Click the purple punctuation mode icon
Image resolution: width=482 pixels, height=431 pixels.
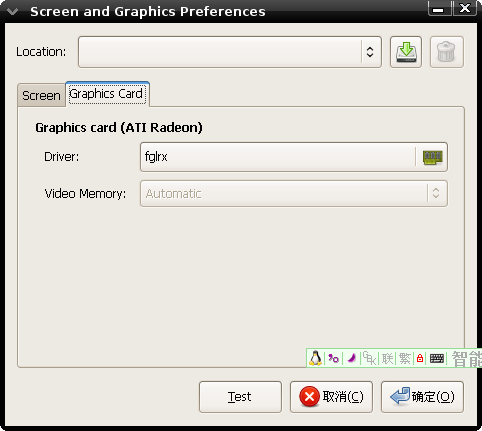(333, 358)
